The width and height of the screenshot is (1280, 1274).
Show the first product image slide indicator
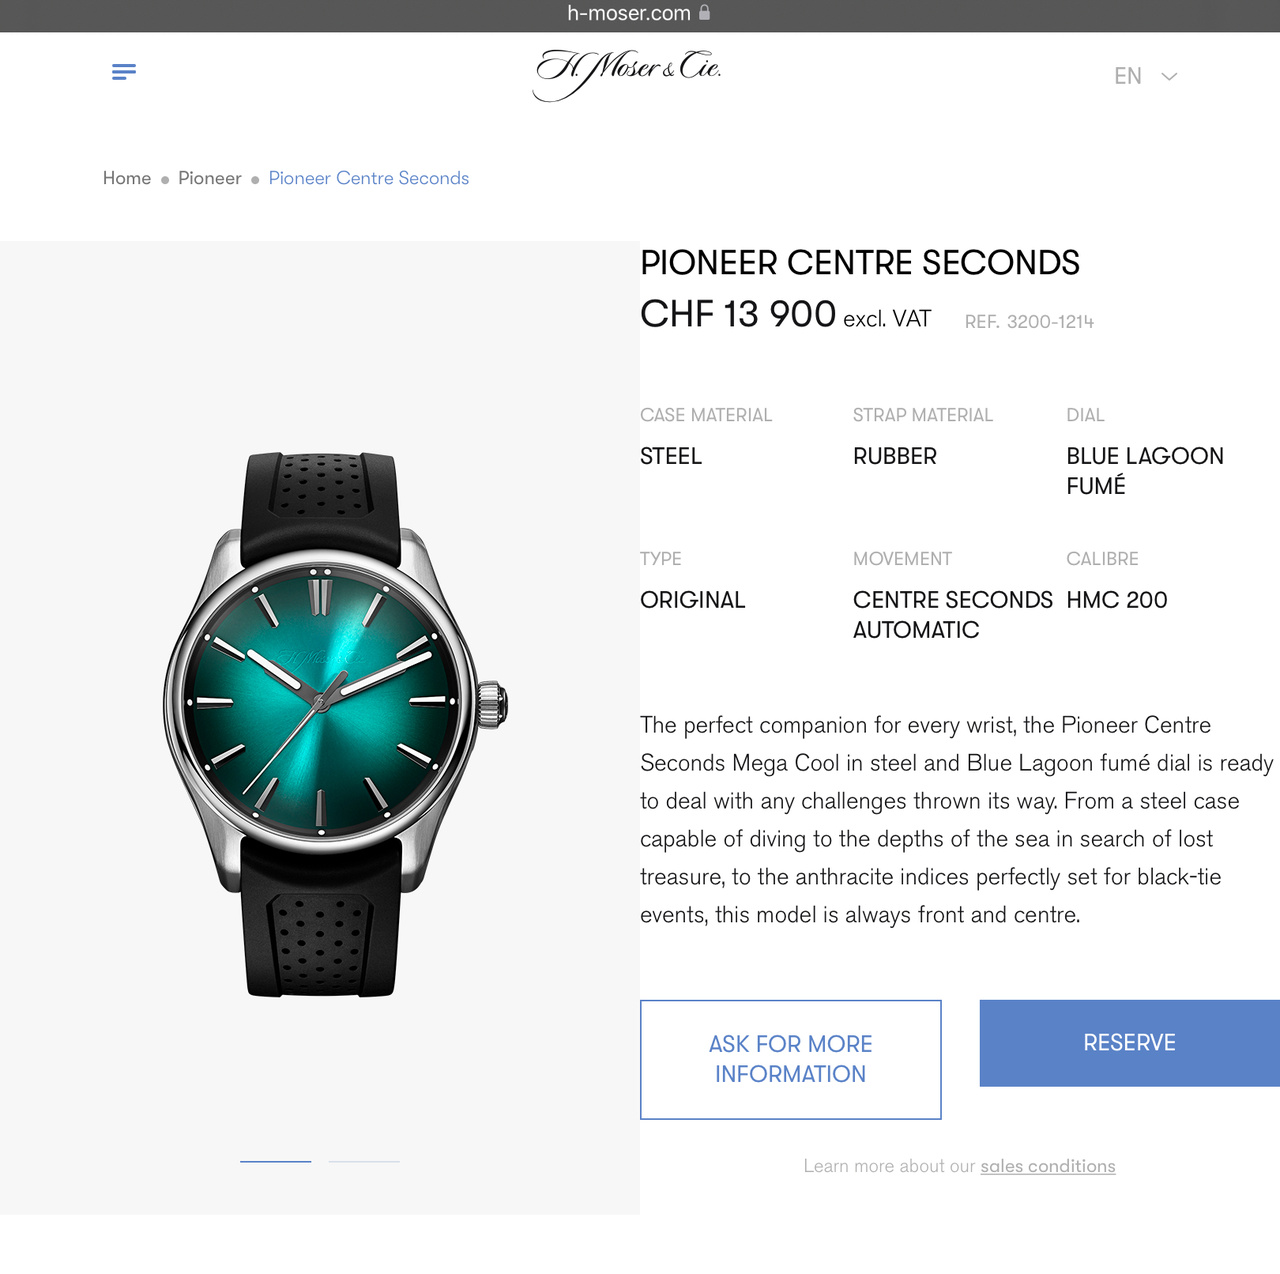[276, 1161]
